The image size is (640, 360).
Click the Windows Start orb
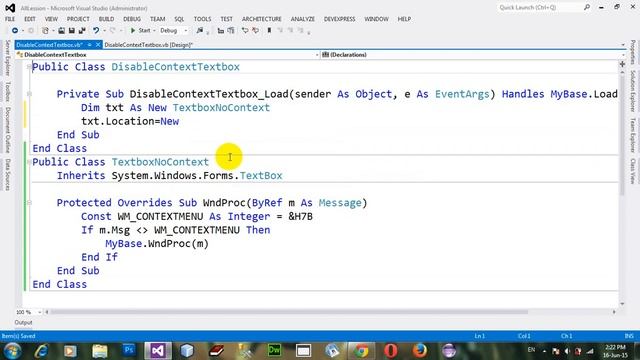coord(12,351)
